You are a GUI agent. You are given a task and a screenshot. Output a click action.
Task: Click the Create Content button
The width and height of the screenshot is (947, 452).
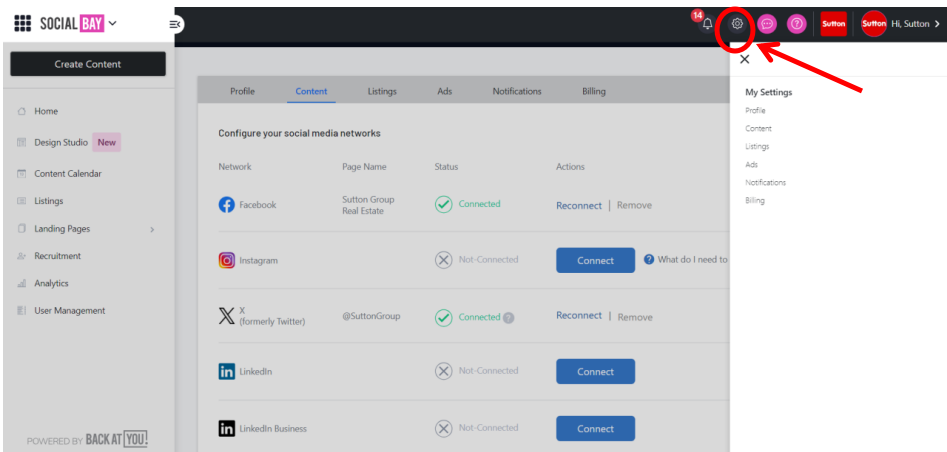88,64
